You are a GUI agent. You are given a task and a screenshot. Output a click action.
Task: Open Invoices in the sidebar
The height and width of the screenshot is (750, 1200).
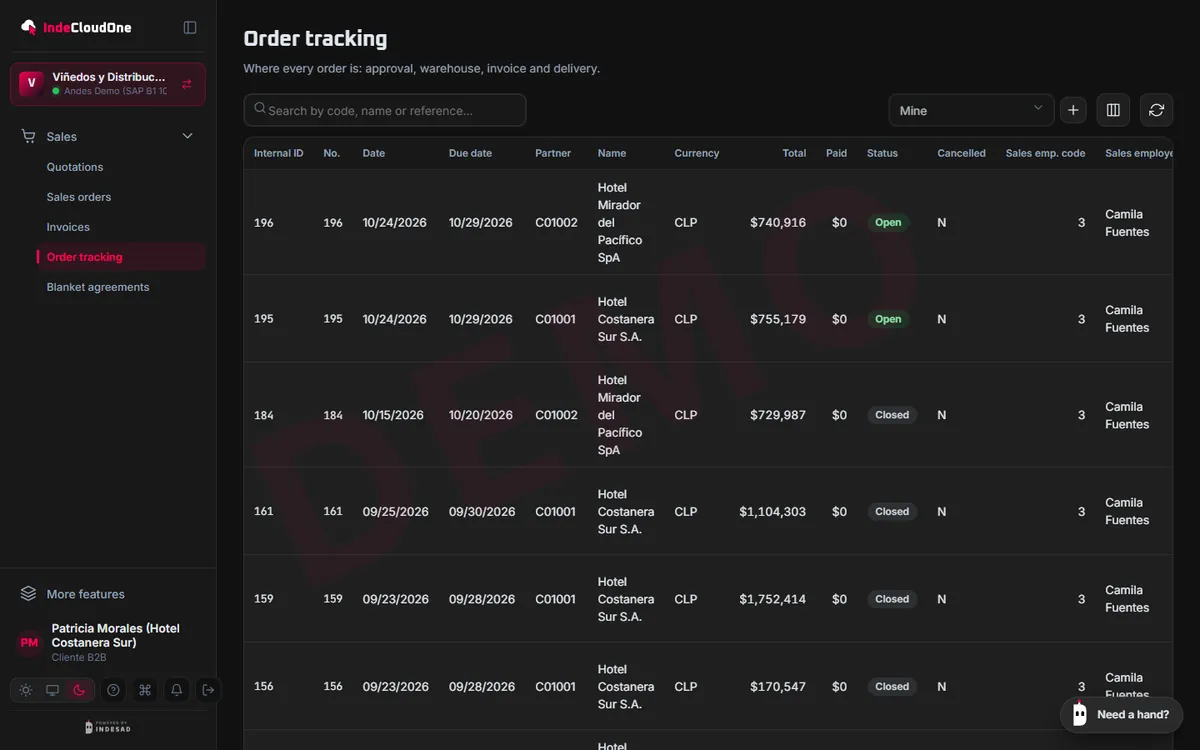[68, 227]
